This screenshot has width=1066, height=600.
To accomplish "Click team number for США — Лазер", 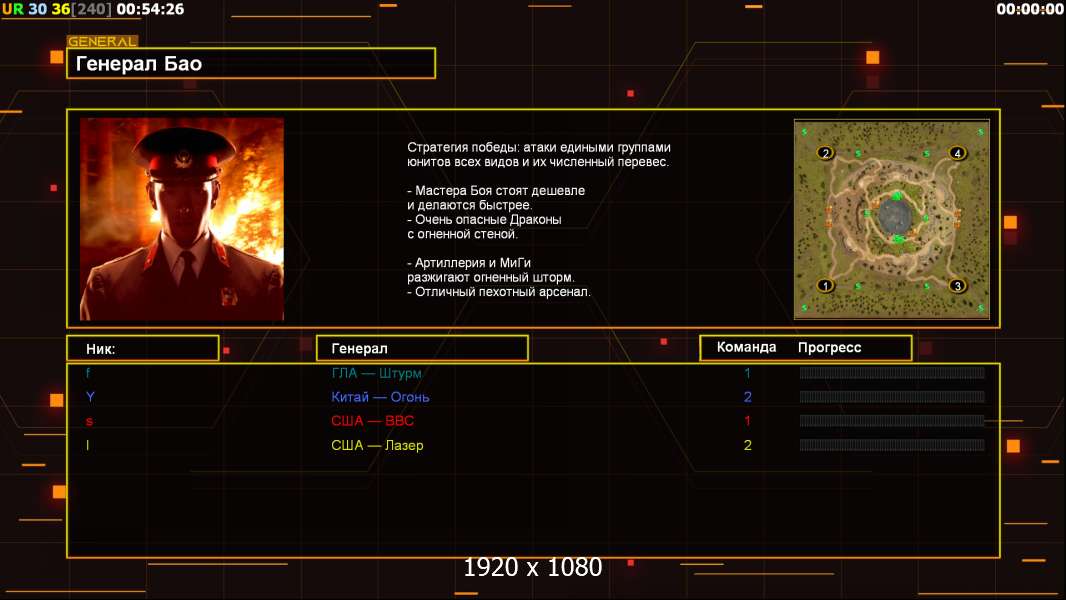I will tap(747, 445).
